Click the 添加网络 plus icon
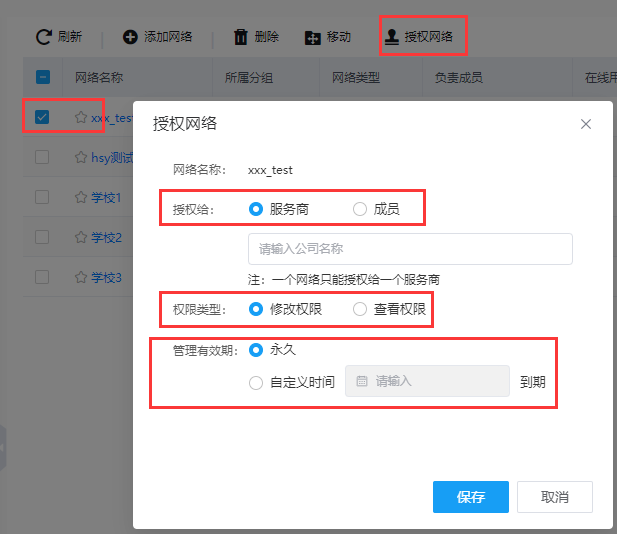This screenshot has height=534, width=617. (130, 37)
